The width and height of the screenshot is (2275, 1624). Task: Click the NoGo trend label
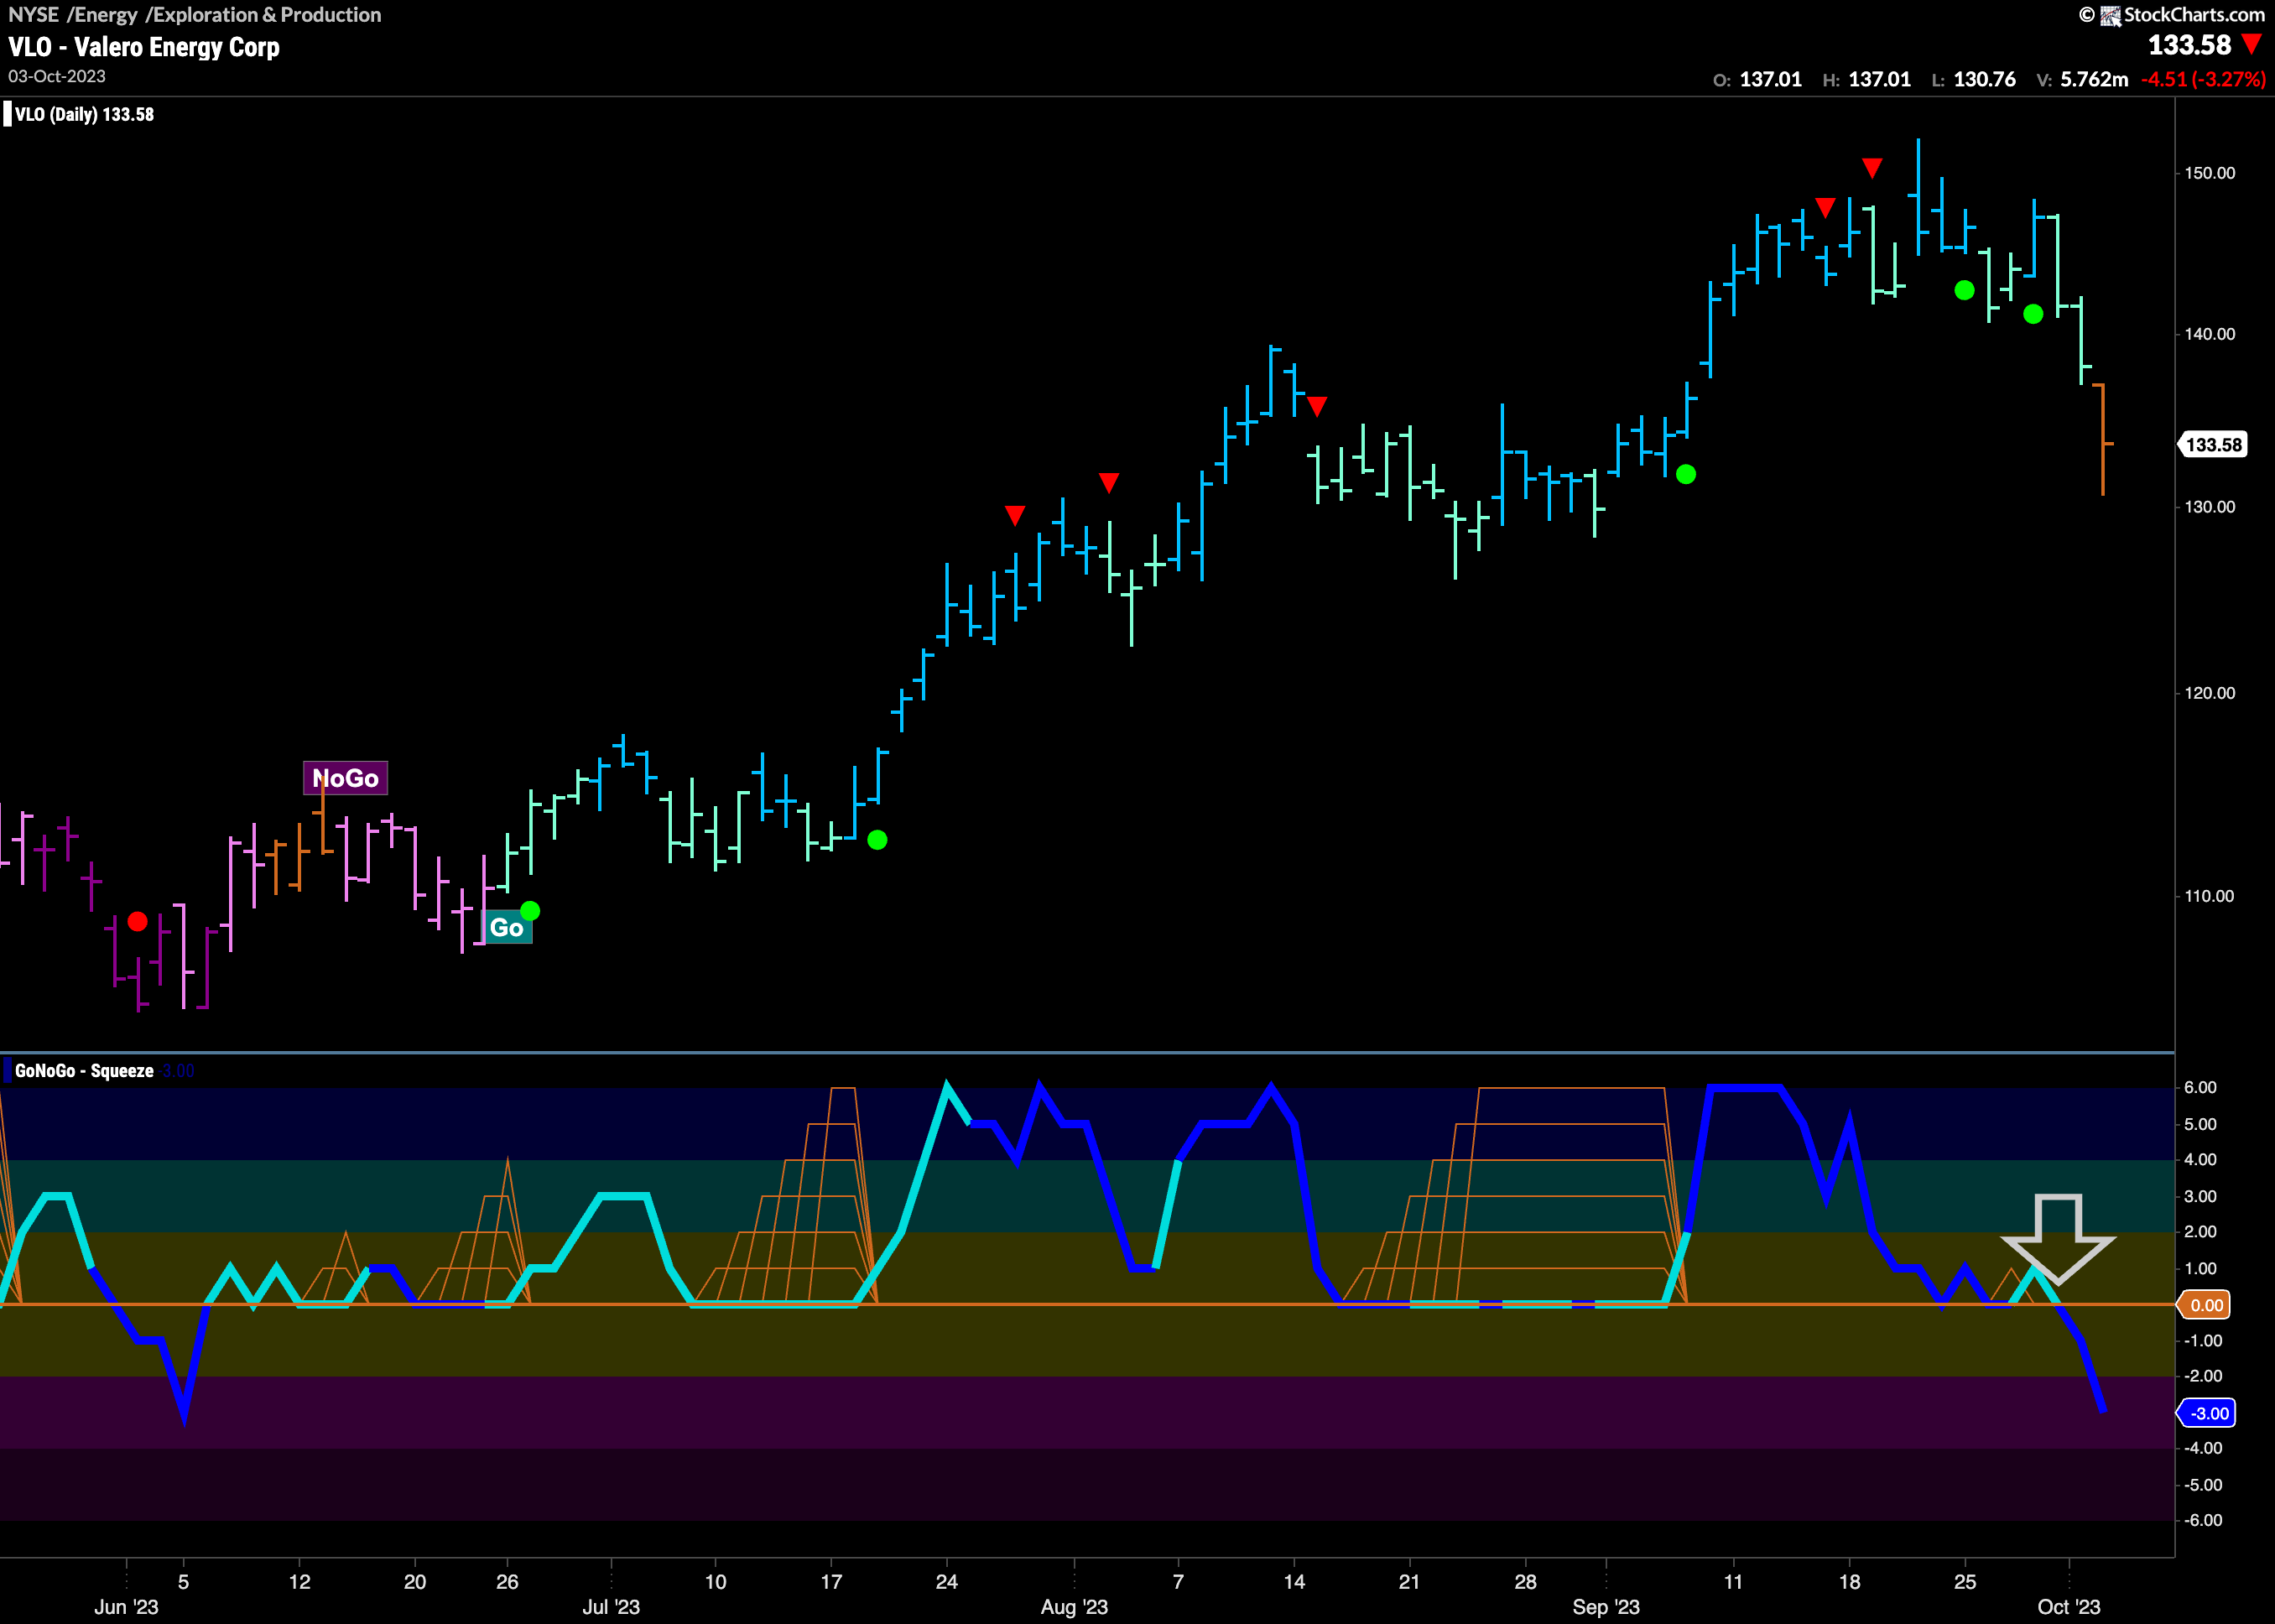coord(345,778)
